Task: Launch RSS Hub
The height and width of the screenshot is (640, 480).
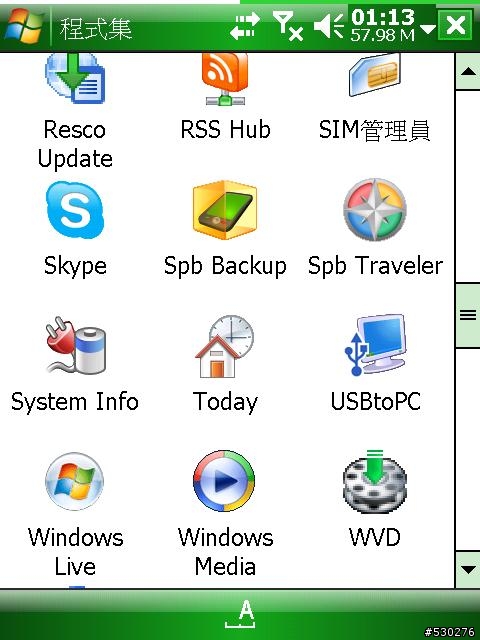Action: coord(225,78)
